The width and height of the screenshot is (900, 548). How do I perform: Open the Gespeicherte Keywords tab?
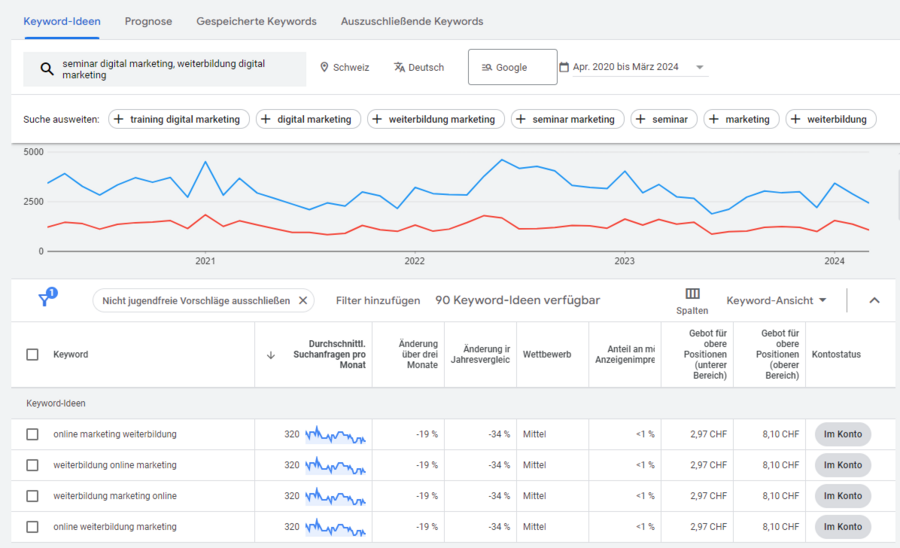(256, 21)
